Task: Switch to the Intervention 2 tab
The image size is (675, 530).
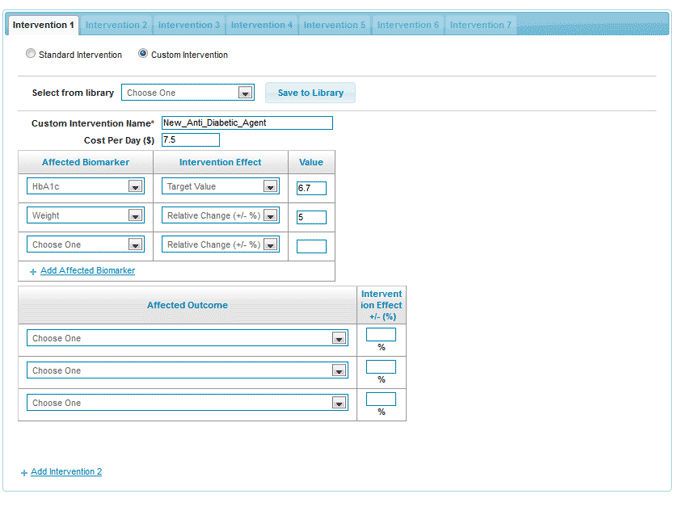Action: coord(116,25)
